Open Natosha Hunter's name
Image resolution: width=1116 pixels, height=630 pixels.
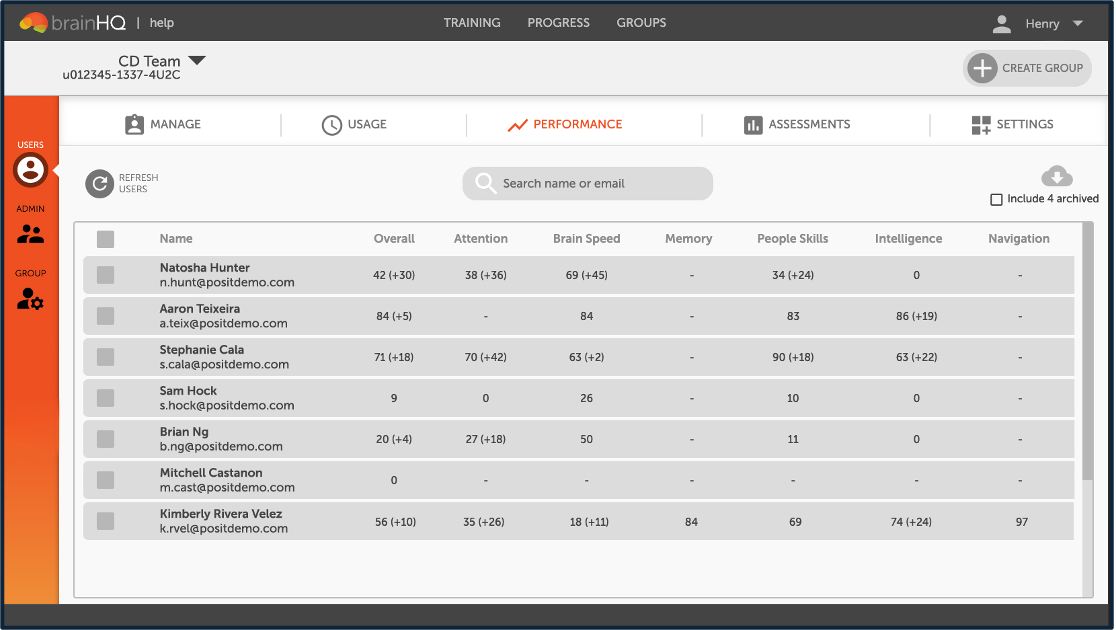coord(204,268)
